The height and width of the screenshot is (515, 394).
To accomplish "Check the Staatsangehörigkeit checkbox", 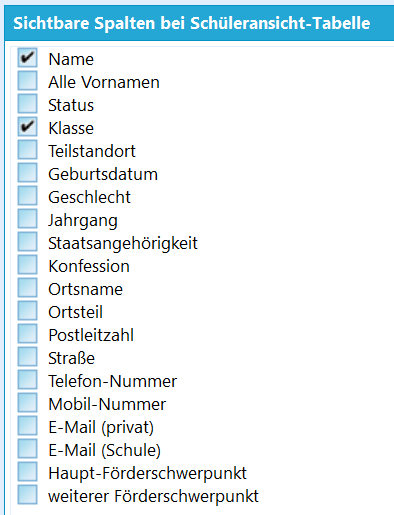I will [x=27, y=242].
